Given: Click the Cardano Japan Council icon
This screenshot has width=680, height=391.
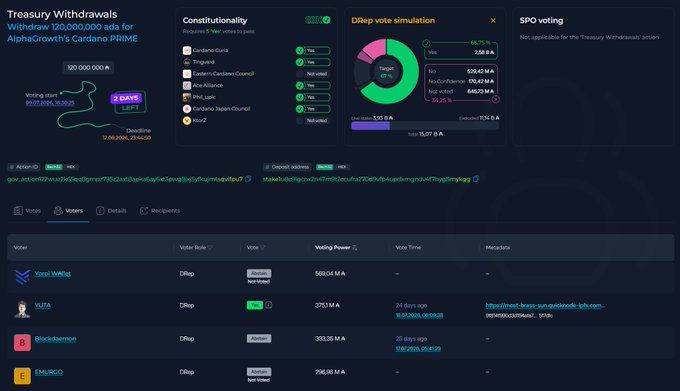Looking at the screenshot, I should click(x=187, y=109).
